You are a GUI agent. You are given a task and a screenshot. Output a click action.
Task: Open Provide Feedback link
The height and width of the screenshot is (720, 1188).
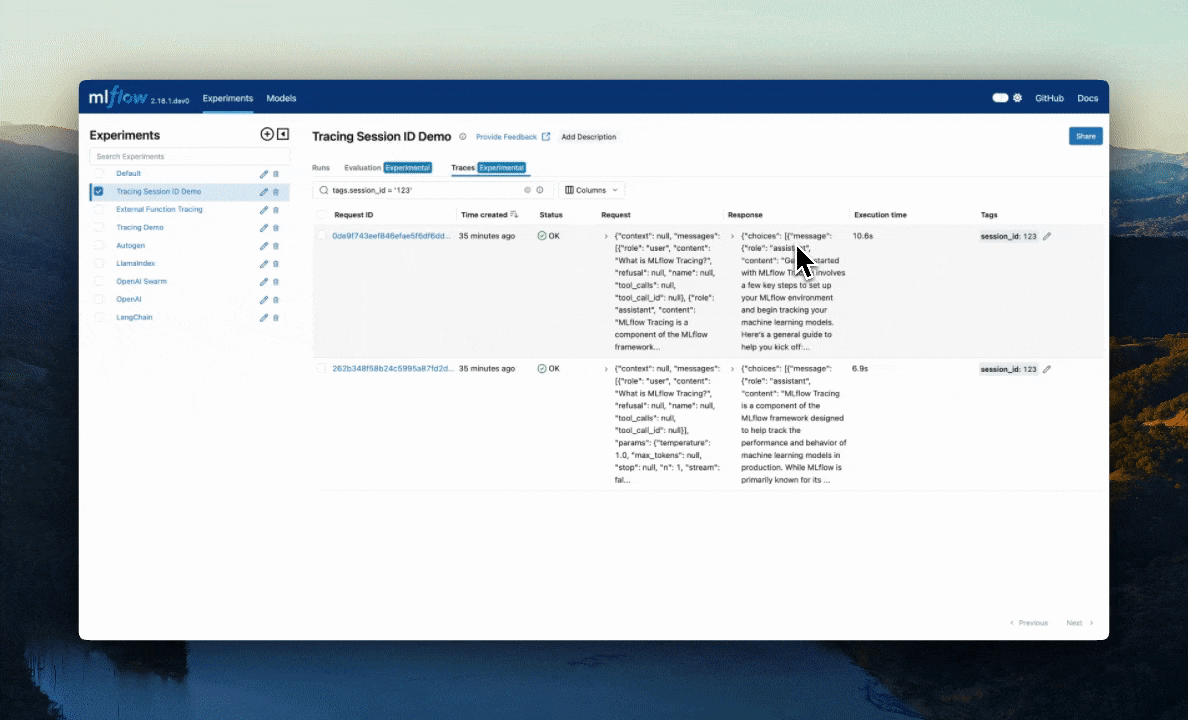(x=513, y=137)
